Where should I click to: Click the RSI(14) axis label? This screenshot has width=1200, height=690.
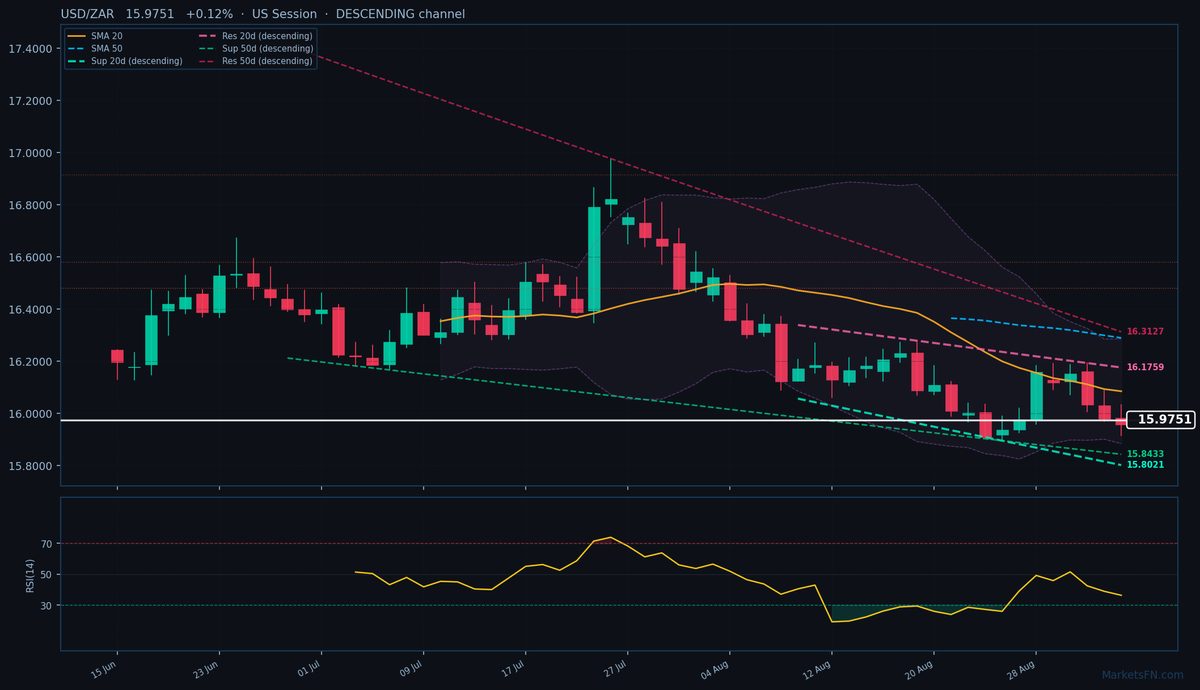point(31,574)
